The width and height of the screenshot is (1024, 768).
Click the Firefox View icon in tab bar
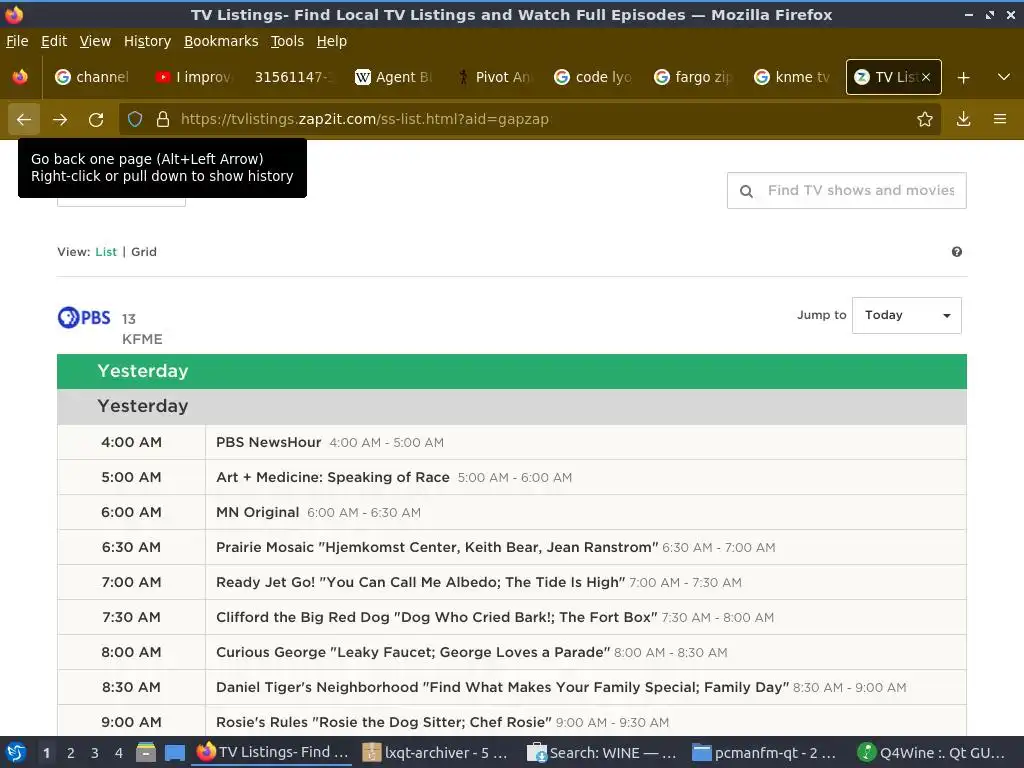tap(20, 77)
